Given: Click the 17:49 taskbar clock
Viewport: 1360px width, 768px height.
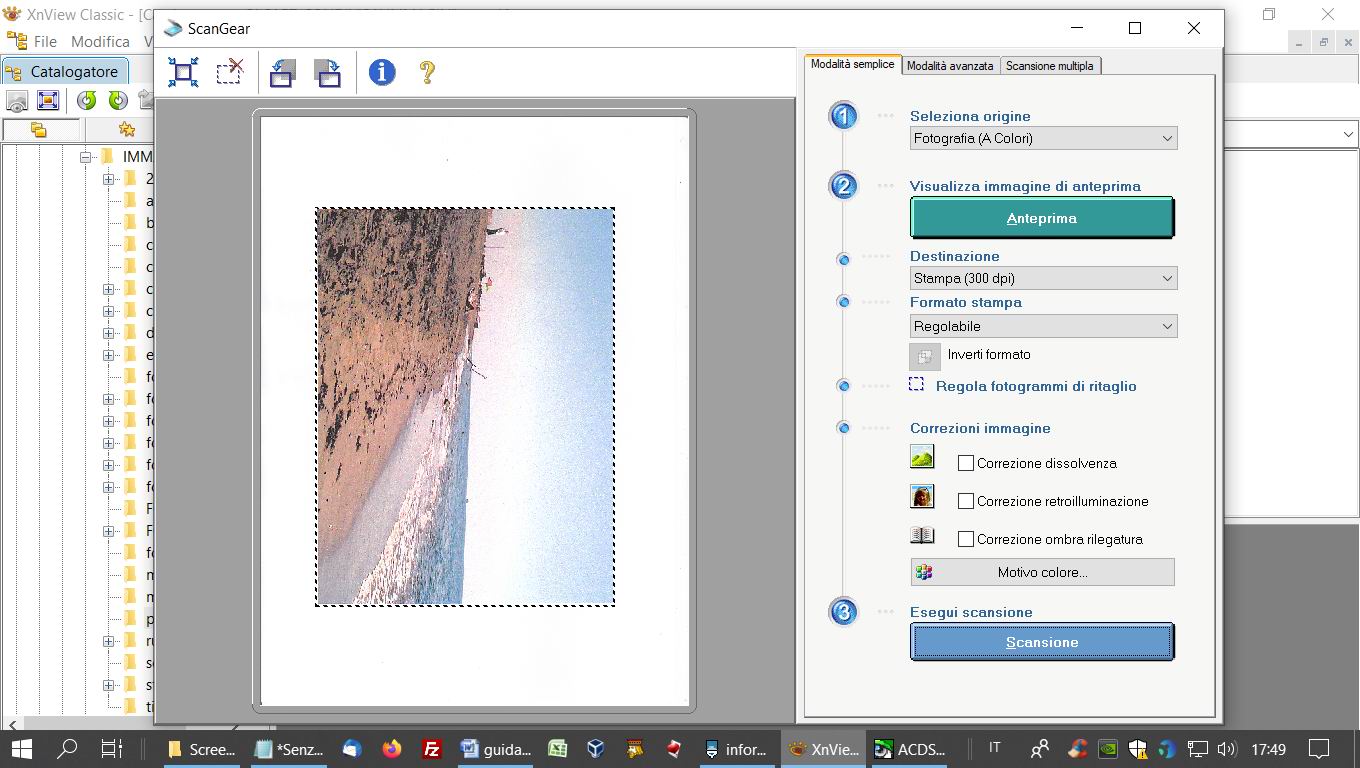Looking at the screenshot, I should 1268,748.
